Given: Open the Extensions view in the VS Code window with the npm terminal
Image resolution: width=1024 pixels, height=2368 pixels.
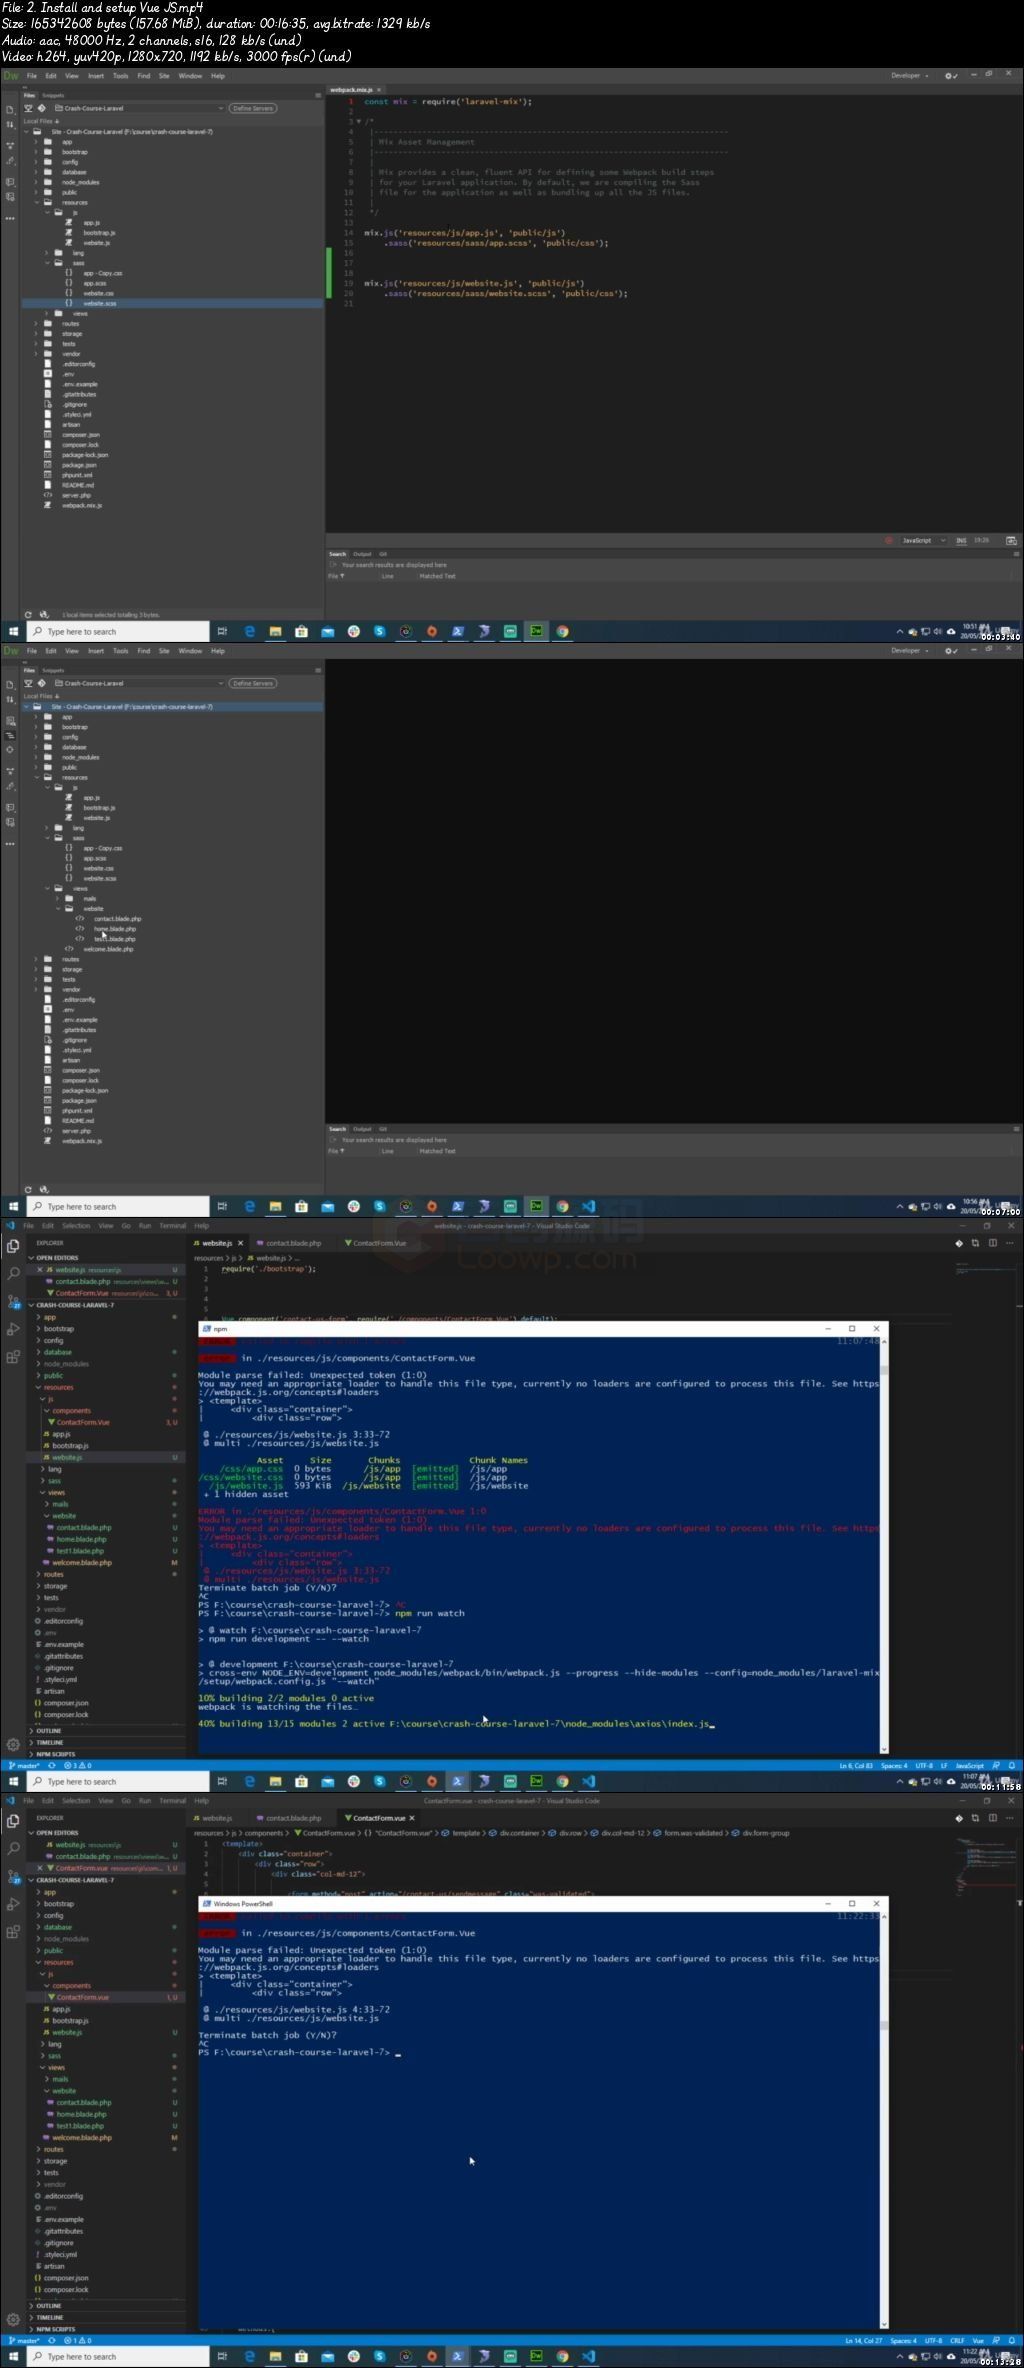Looking at the screenshot, I should pos(13,1357).
